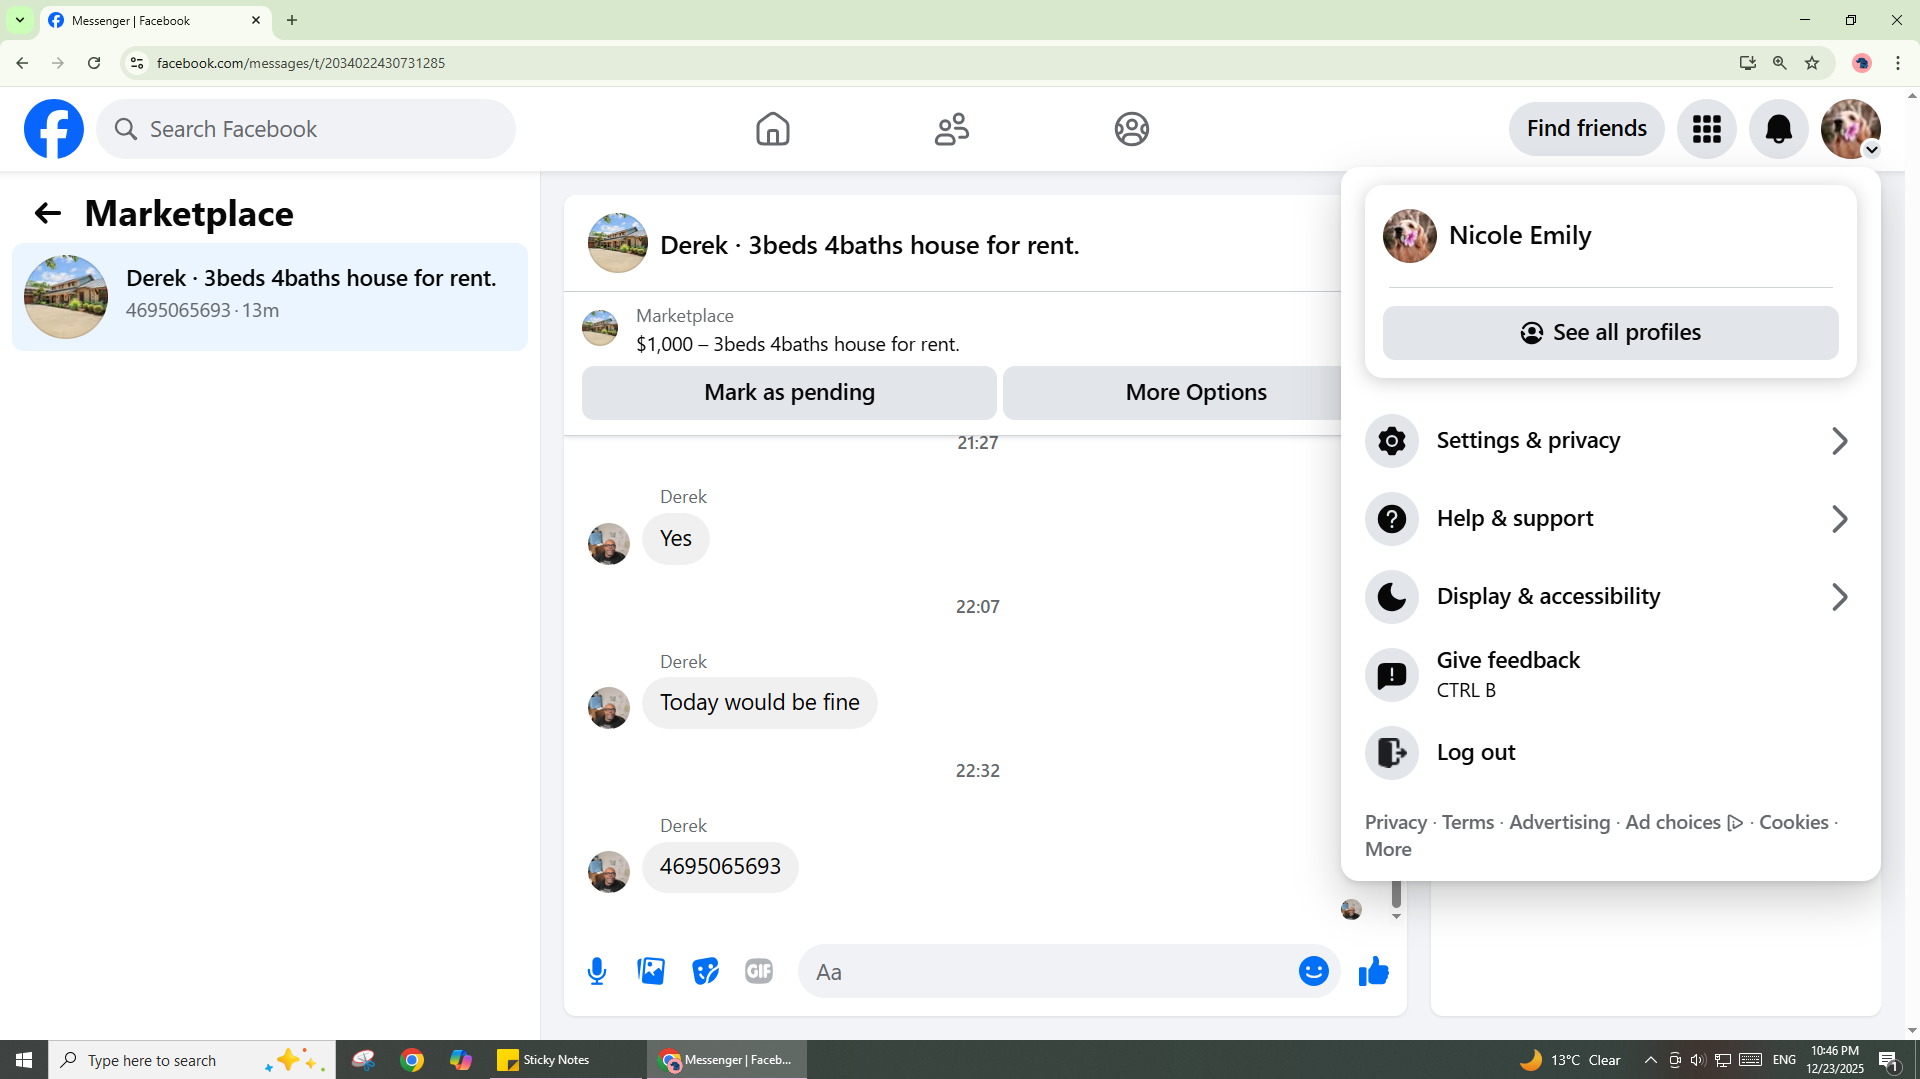Open Display & accessibility menu item

pos(1610,597)
